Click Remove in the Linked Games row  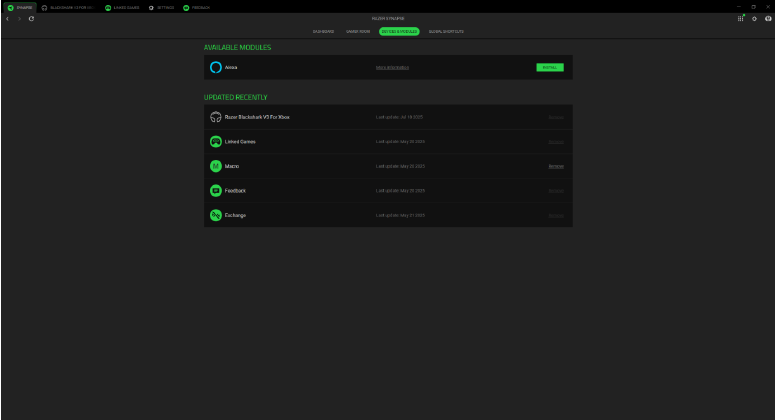pos(556,141)
